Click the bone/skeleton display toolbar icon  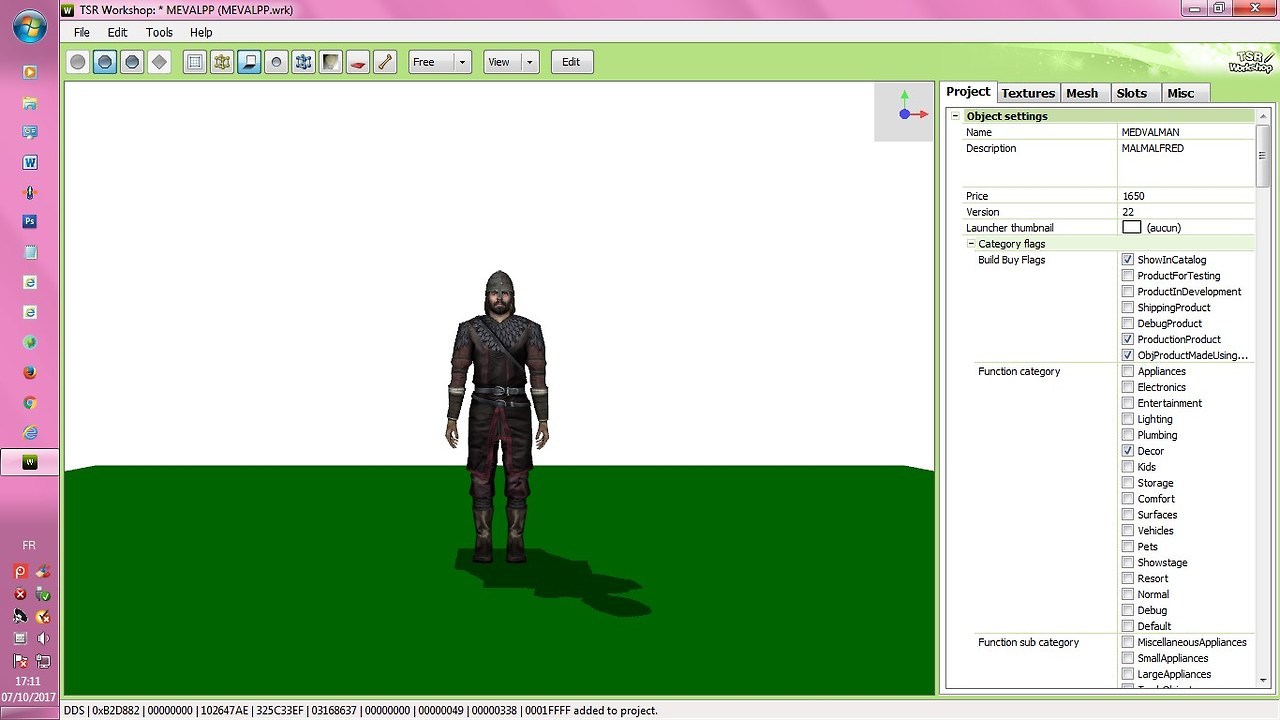[385, 62]
